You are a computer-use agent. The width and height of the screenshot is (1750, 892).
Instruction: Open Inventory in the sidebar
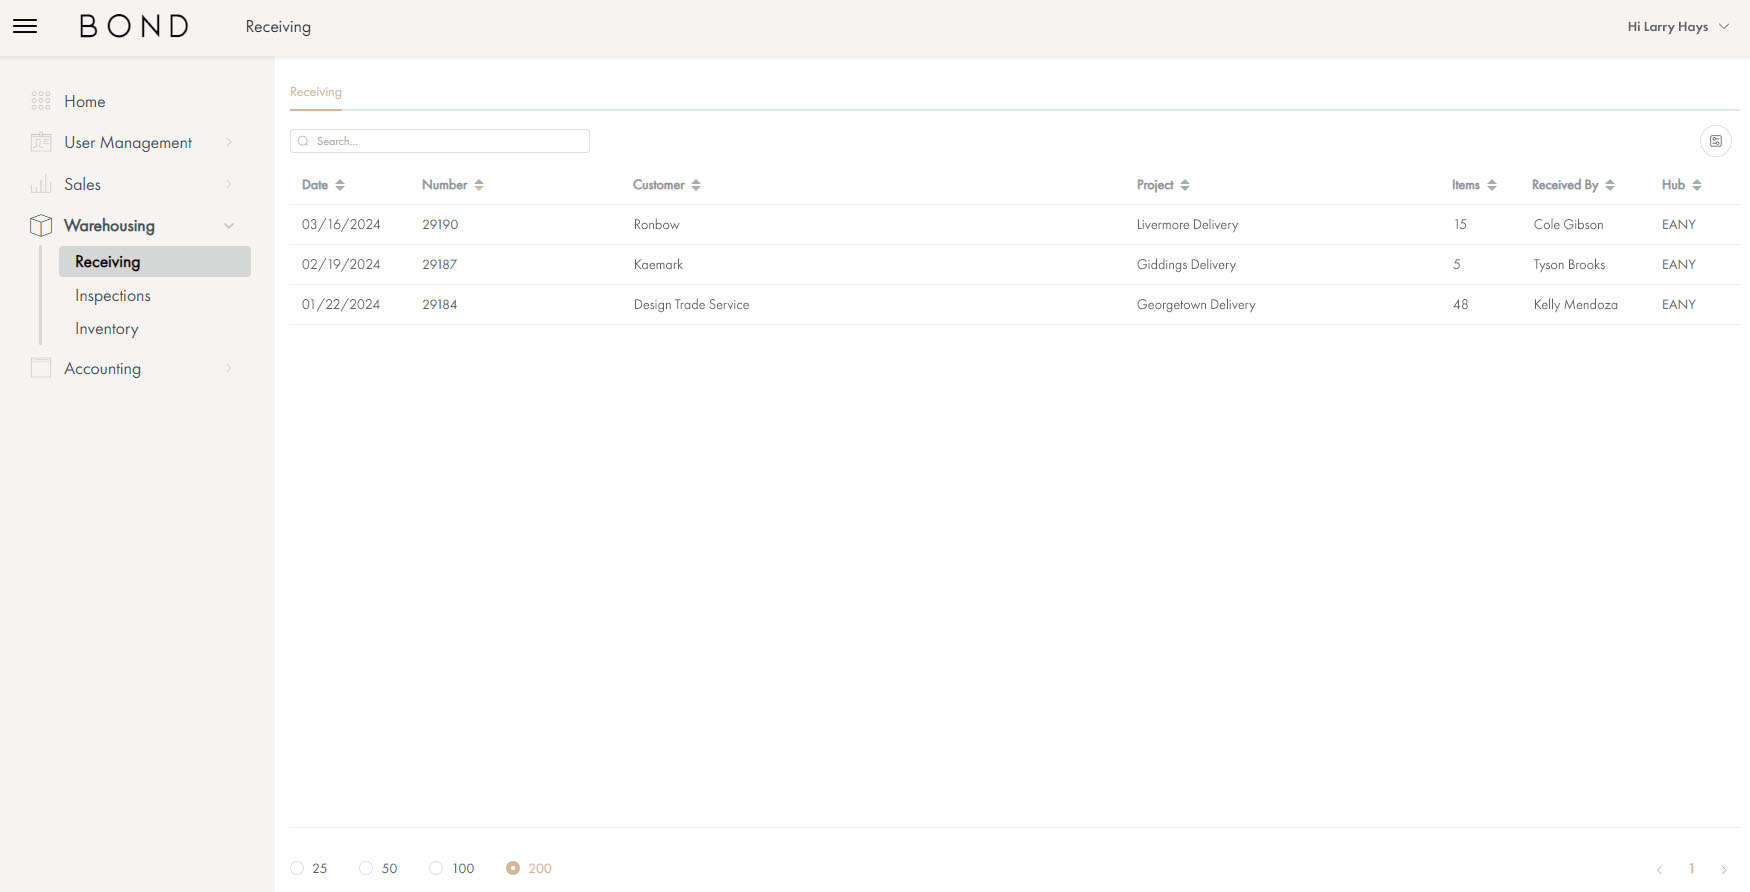107,329
